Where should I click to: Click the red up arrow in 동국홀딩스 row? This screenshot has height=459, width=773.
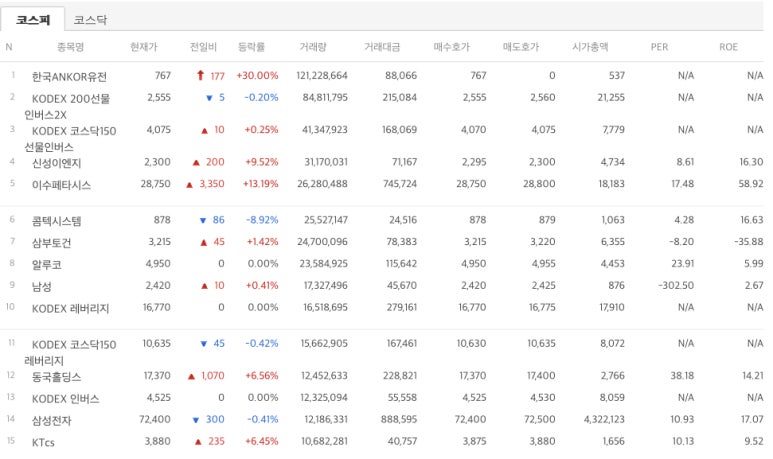tap(191, 376)
